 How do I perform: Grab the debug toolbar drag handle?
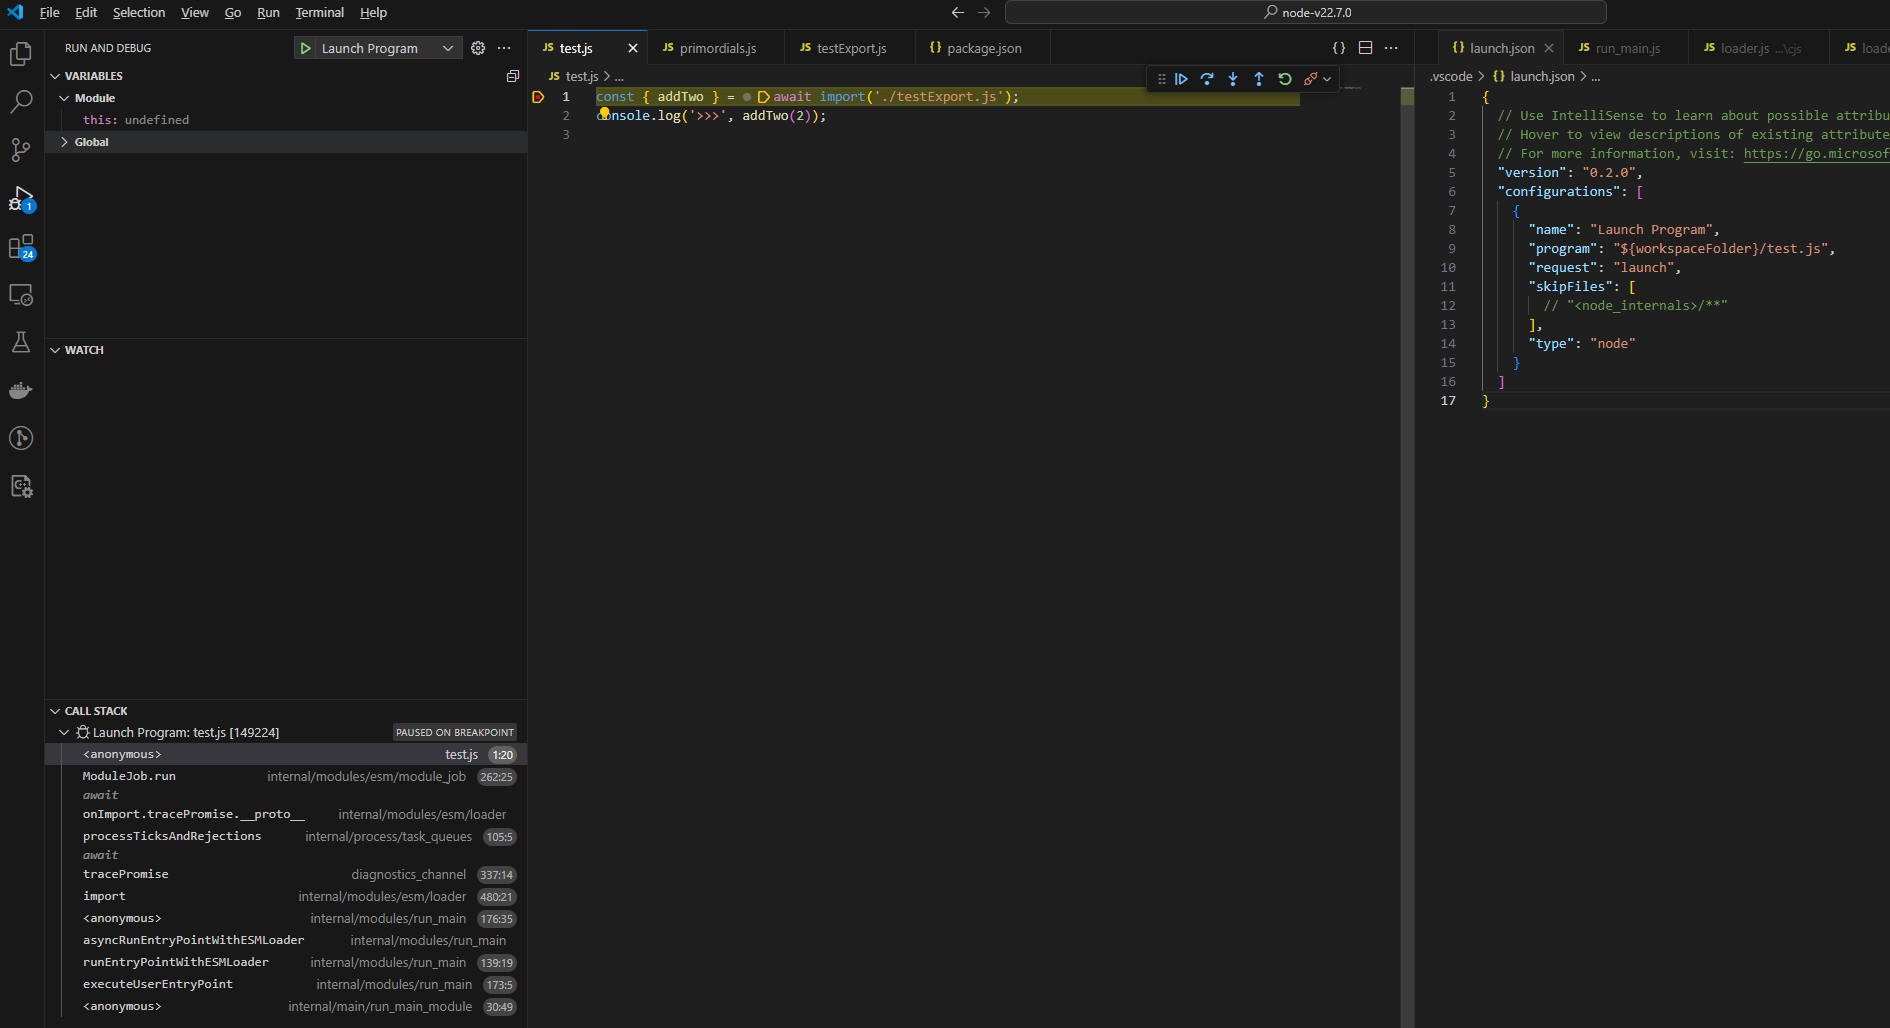coord(1161,79)
